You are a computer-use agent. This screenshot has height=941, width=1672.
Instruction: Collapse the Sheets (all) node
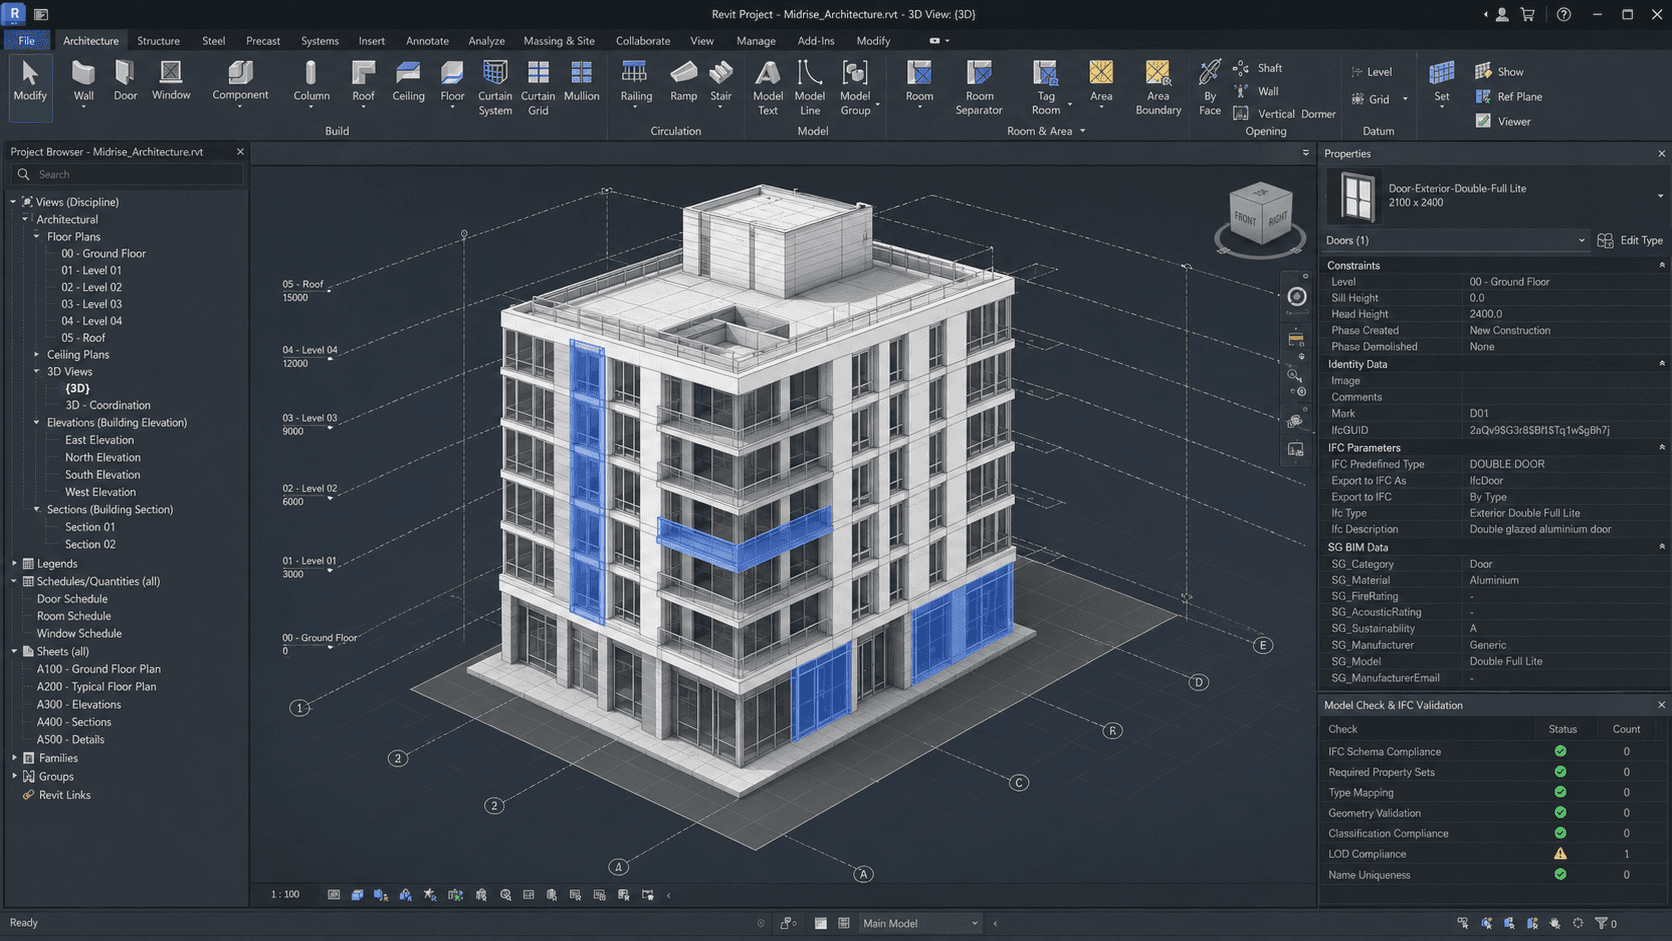tap(14, 652)
